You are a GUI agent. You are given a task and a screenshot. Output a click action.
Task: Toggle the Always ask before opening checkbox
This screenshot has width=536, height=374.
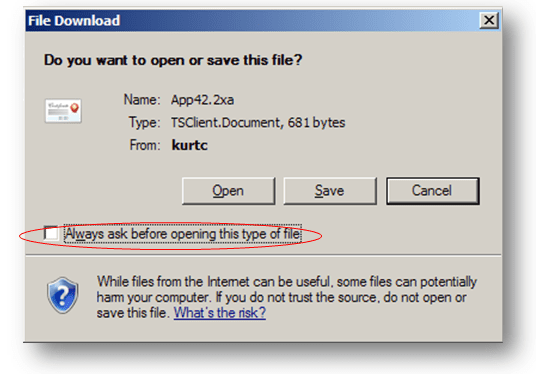point(51,233)
